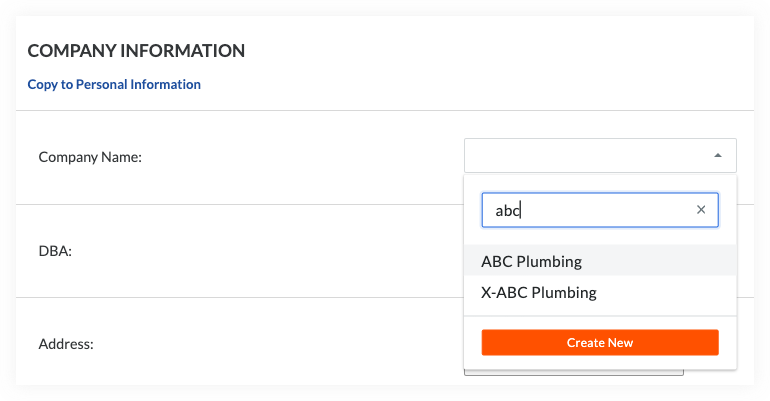Click the DBA label

54,251
